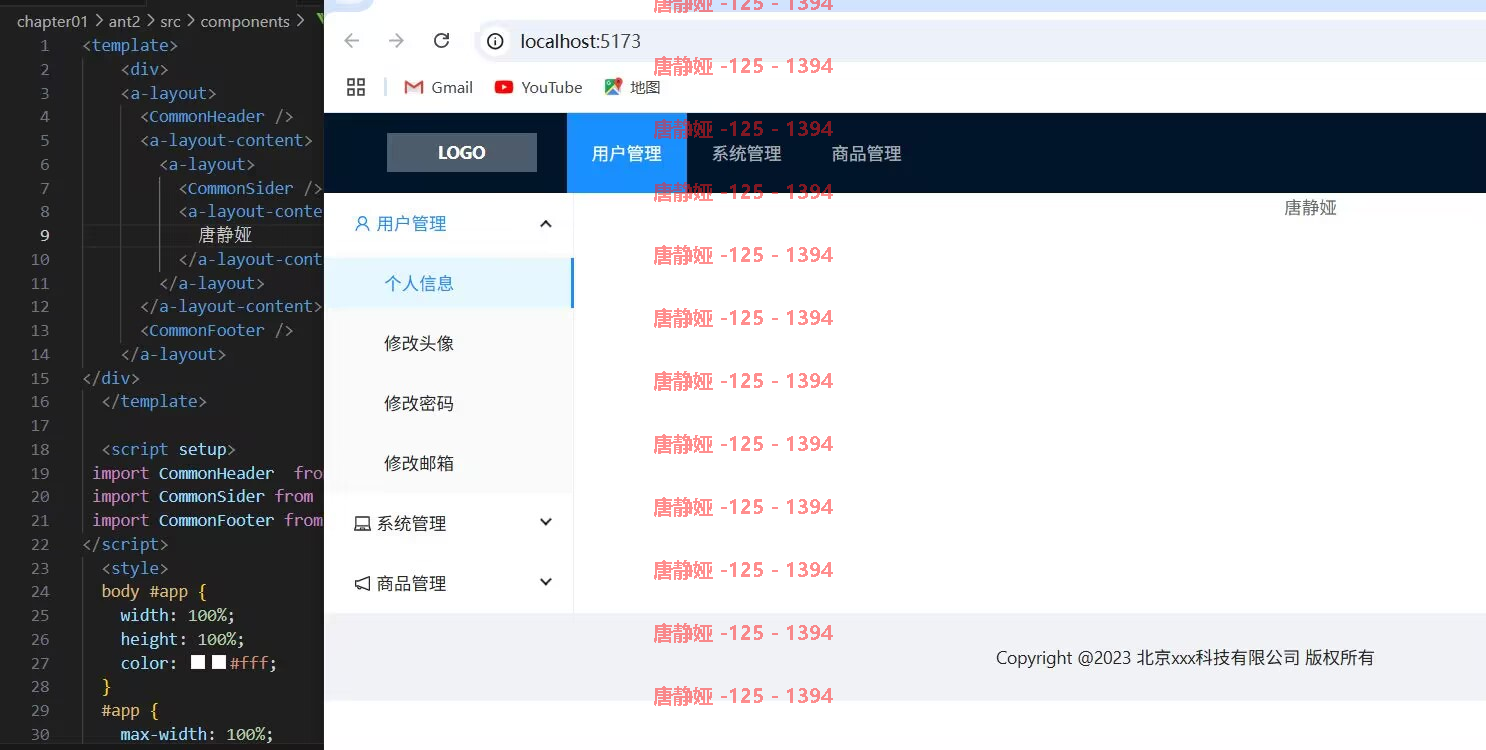Click the src breadcrumb in editor
This screenshot has width=1486, height=750.
coord(170,21)
